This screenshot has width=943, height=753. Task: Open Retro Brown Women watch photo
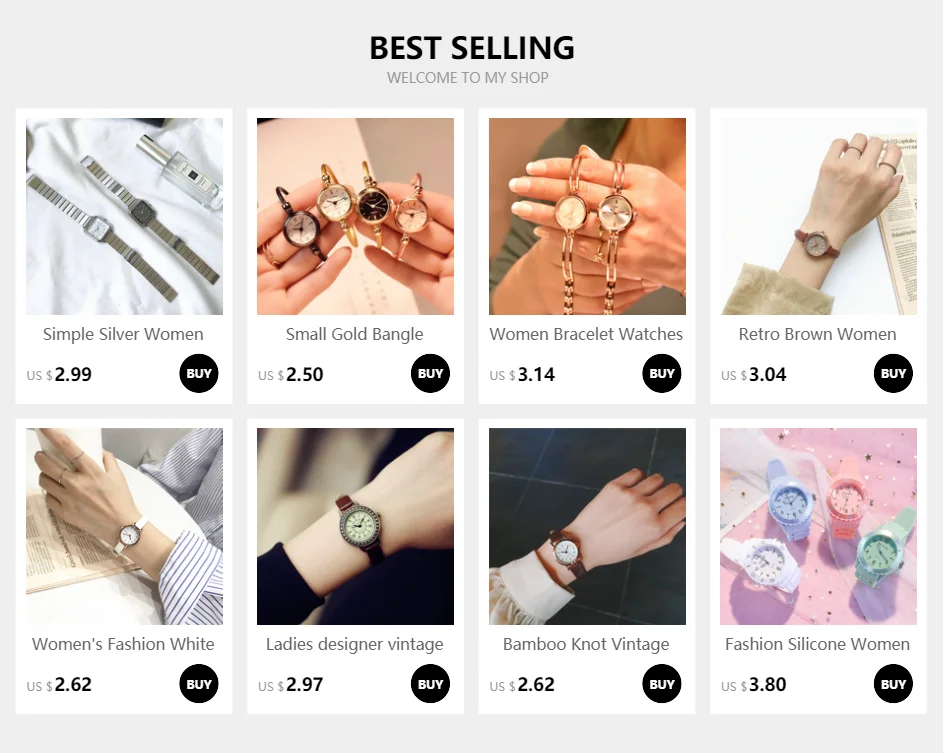click(x=819, y=217)
